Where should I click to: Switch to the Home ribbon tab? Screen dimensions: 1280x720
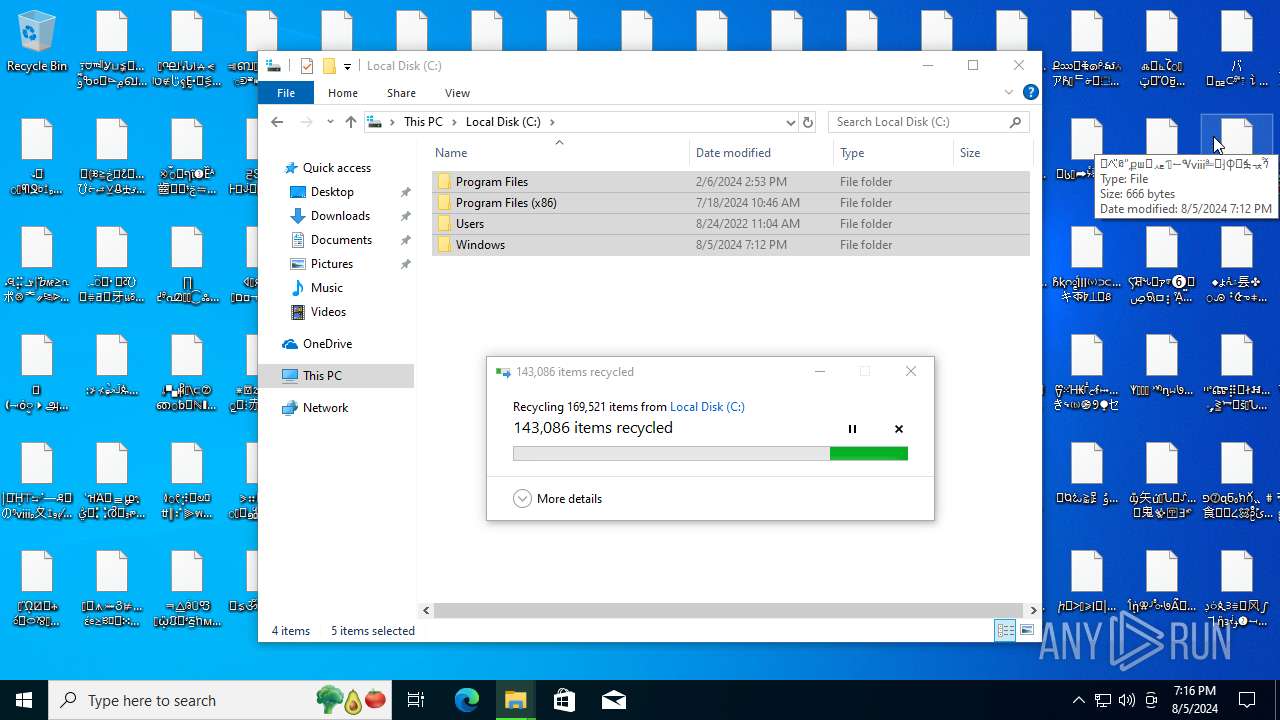click(x=343, y=93)
